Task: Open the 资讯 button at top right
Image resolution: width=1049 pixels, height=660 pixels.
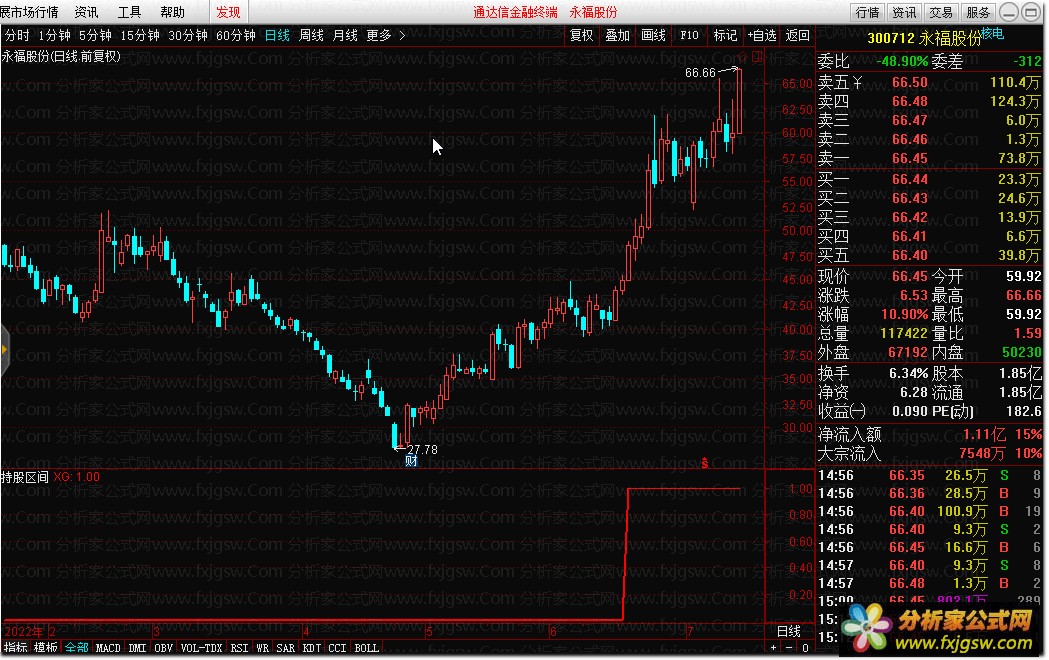Action: 904,12
